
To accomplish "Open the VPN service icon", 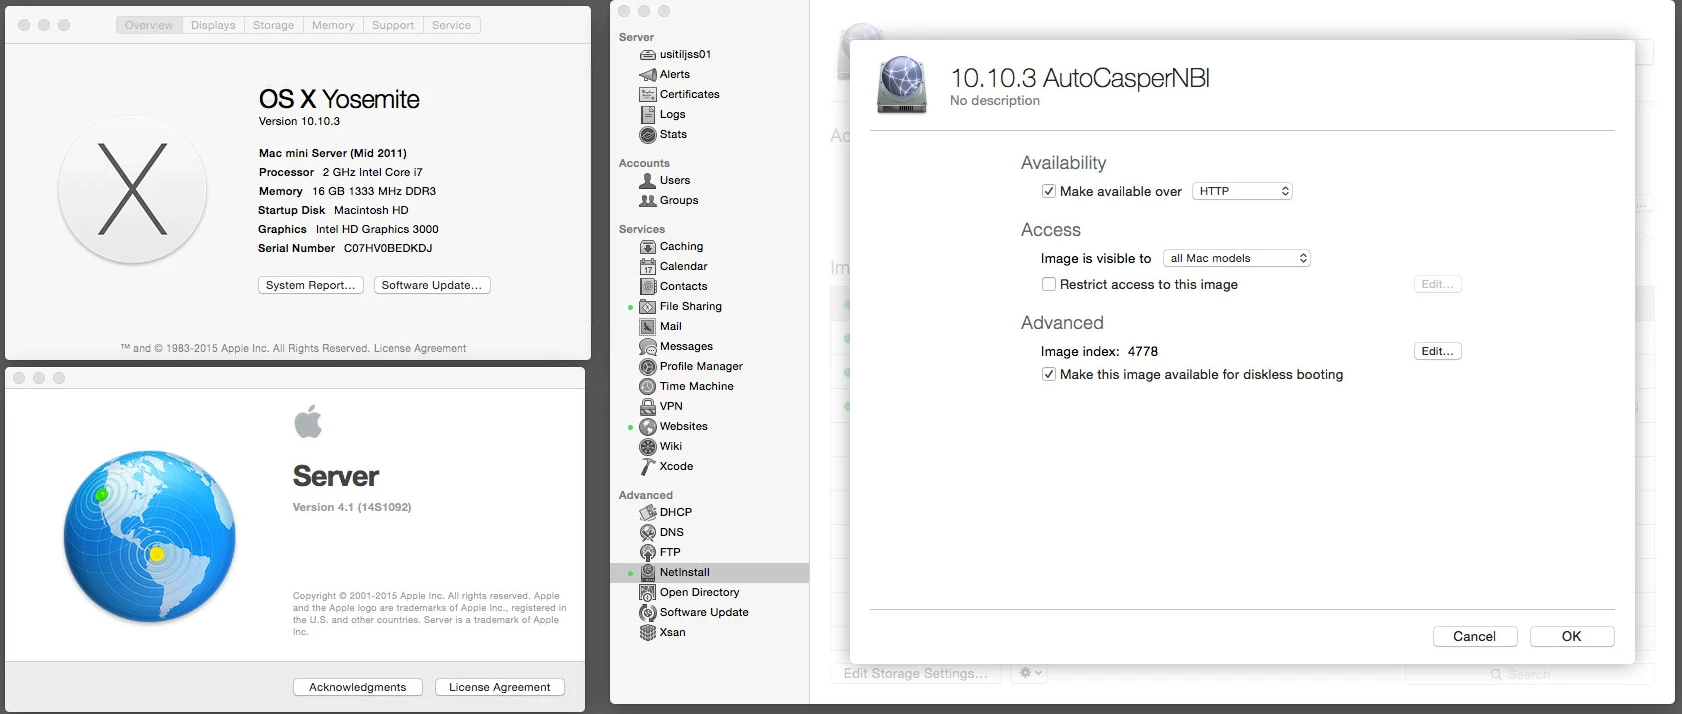I will [x=648, y=406].
